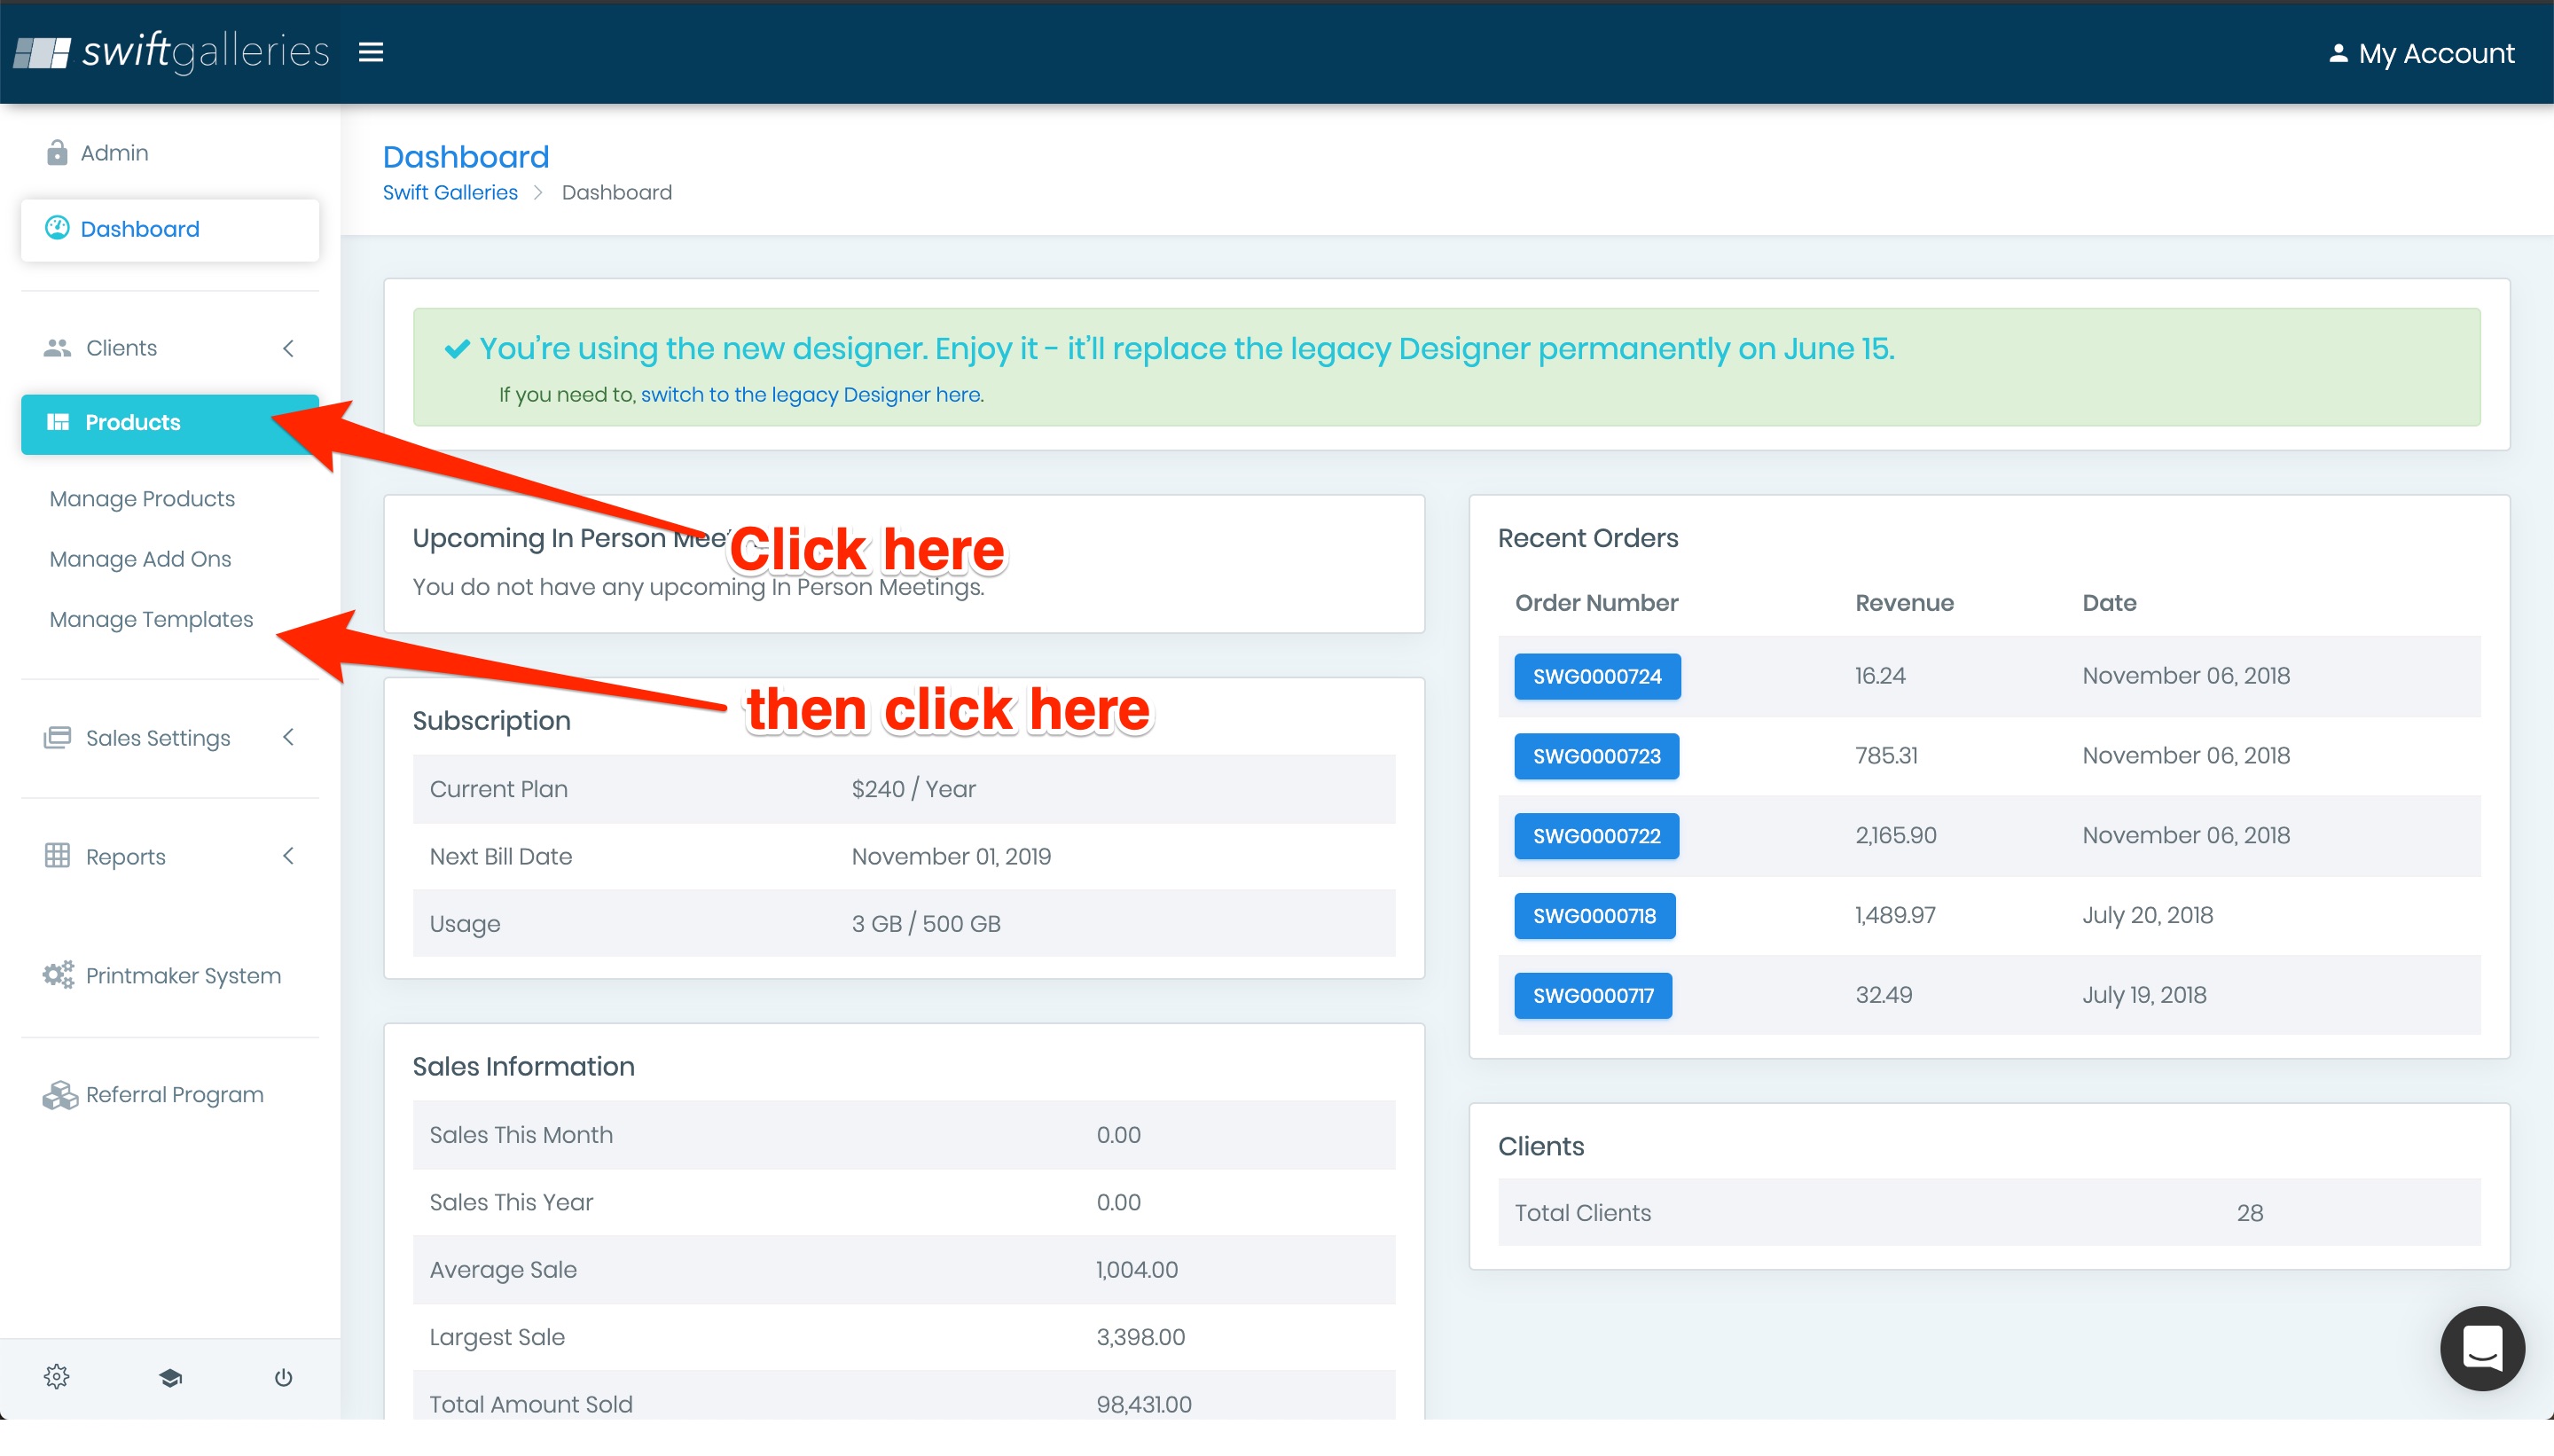Click the breadcrumb separator chevron

click(538, 192)
